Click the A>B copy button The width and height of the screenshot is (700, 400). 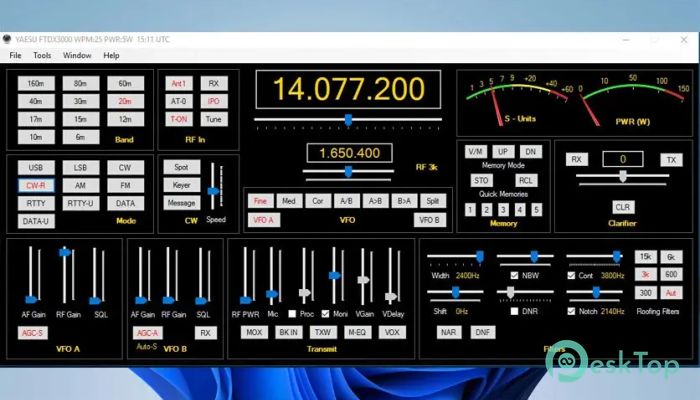pyautogui.click(x=375, y=201)
